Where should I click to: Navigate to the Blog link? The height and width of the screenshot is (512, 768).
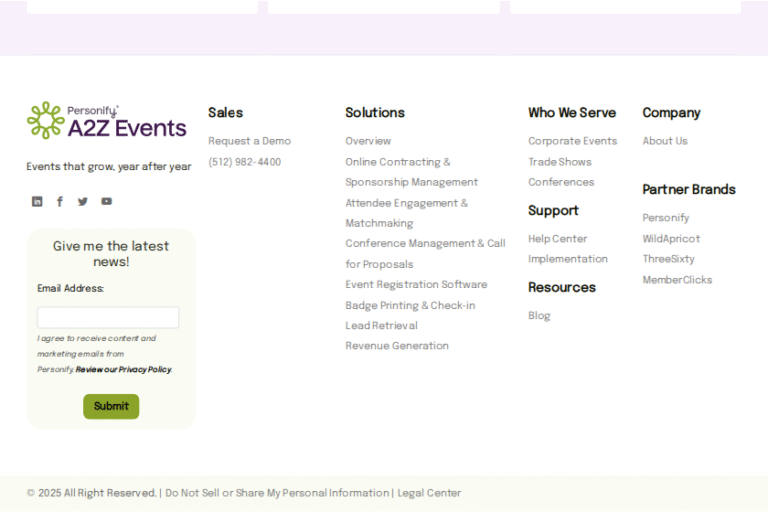pyautogui.click(x=539, y=316)
